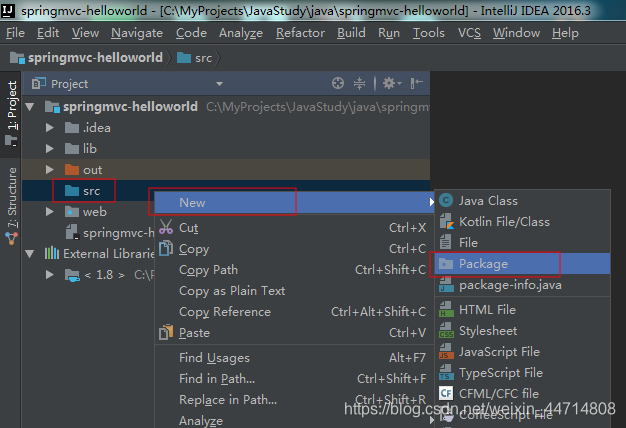Open the Project panel settings gear
This screenshot has height=428, width=626.
click(x=392, y=83)
